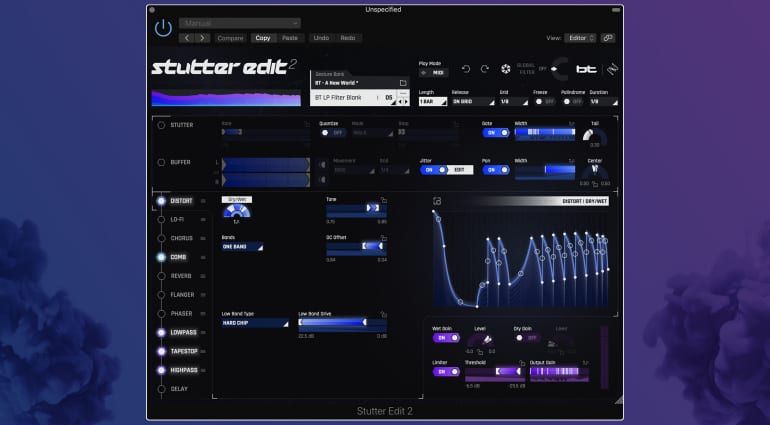The height and width of the screenshot is (425, 770).
Task: Click the sidechain link icon
Action: pos(608,38)
